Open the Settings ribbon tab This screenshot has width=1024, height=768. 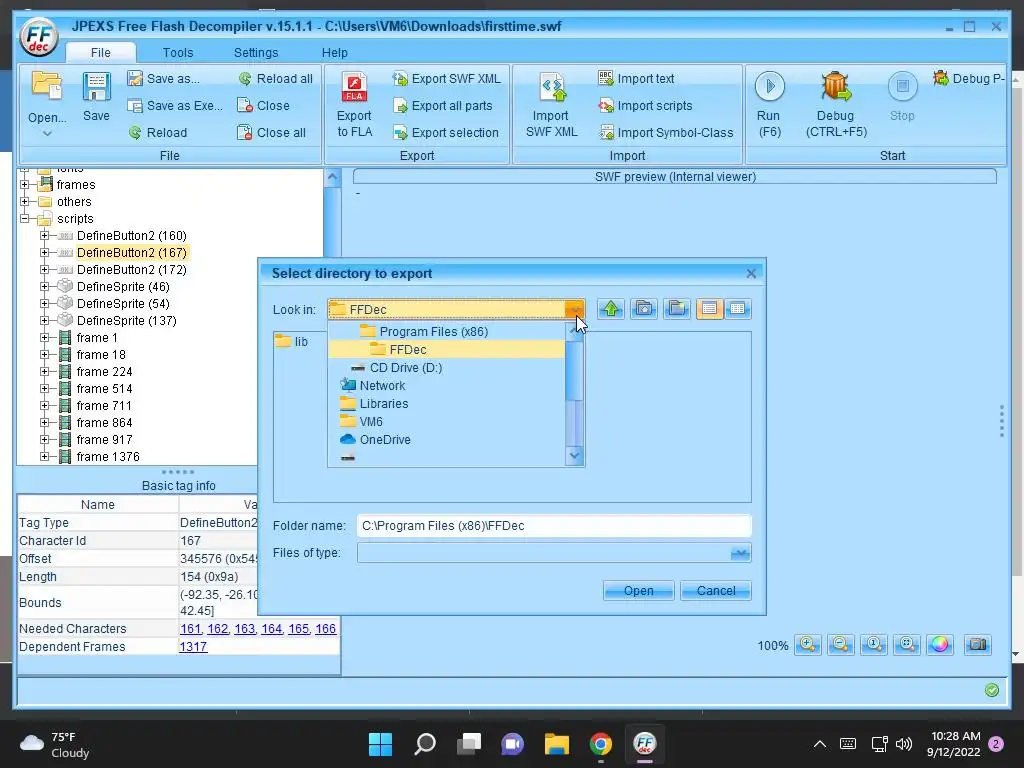pos(256,52)
